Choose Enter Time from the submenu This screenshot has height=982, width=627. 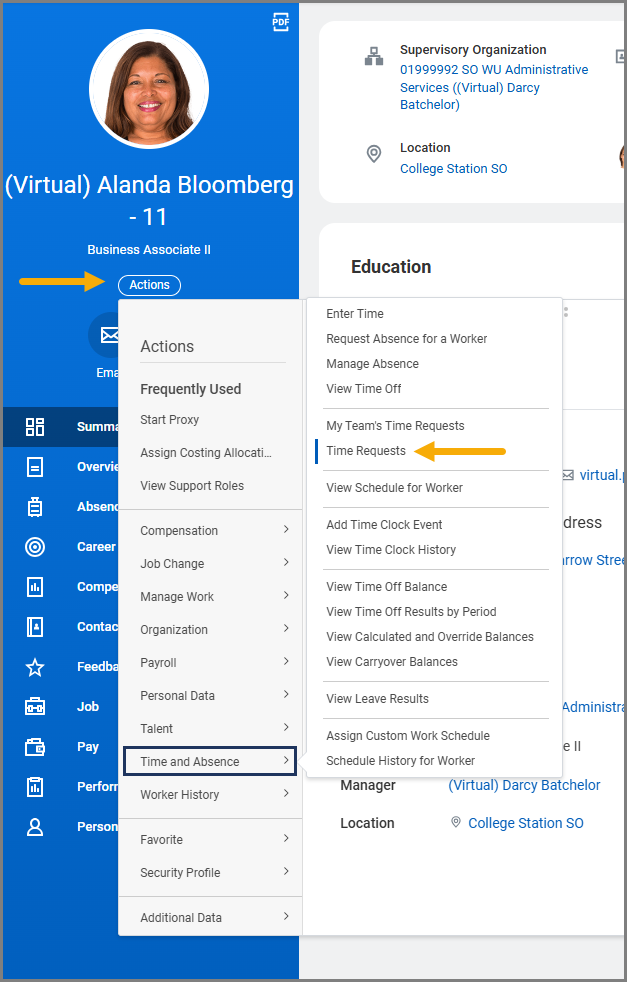(355, 314)
